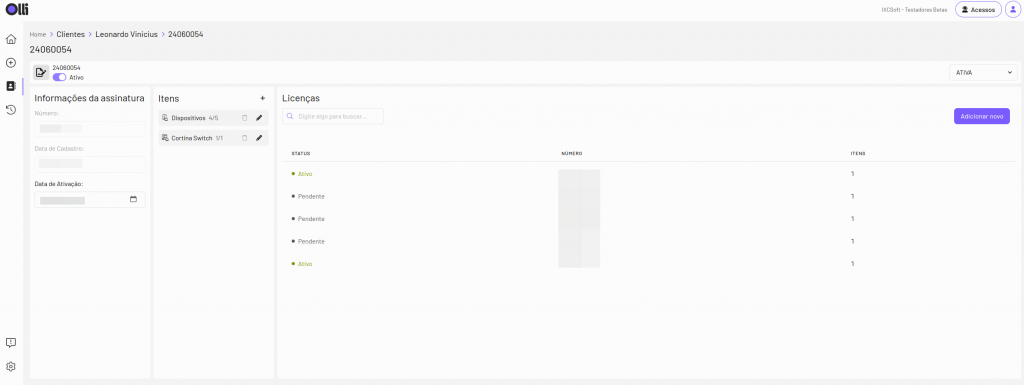Select the first Ativo license row
1024x385 pixels.
(649, 174)
